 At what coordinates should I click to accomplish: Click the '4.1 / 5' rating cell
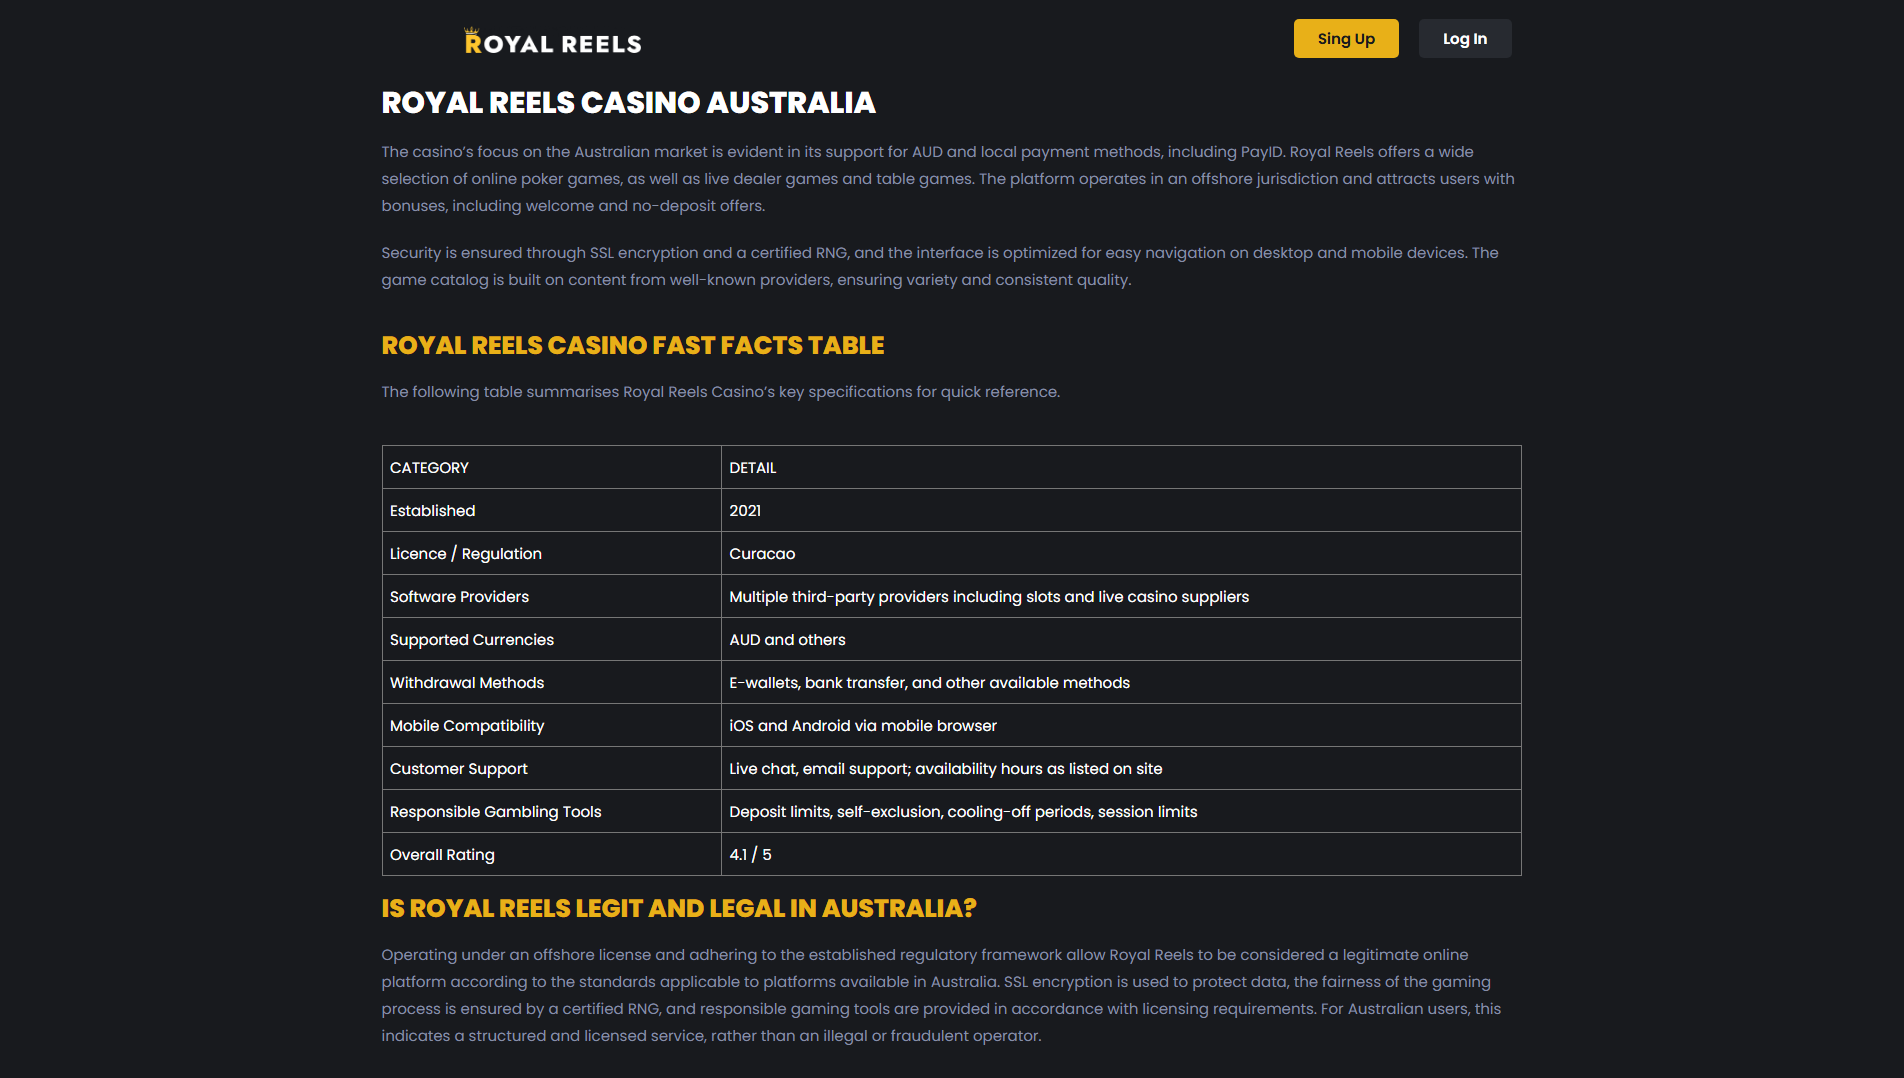click(x=1121, y=854)
